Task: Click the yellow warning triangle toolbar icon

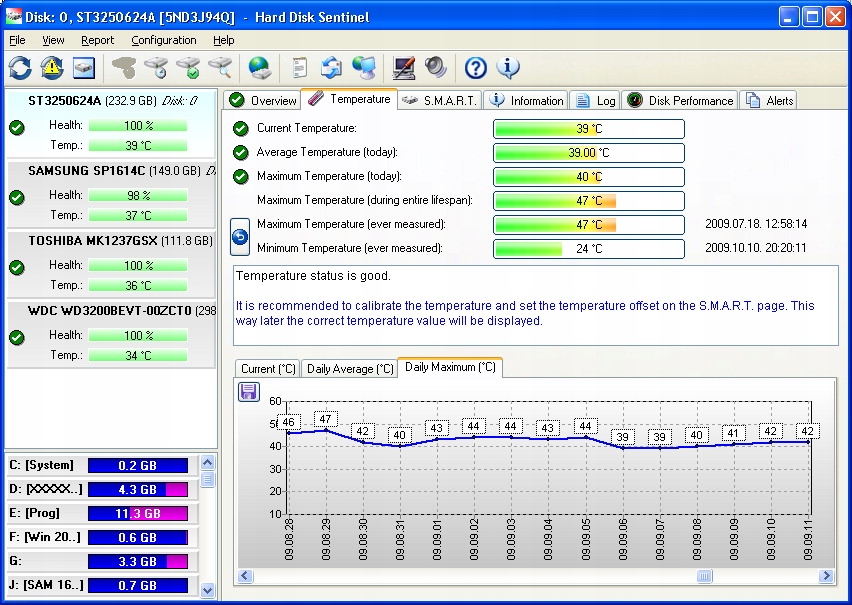Action: 52,67
